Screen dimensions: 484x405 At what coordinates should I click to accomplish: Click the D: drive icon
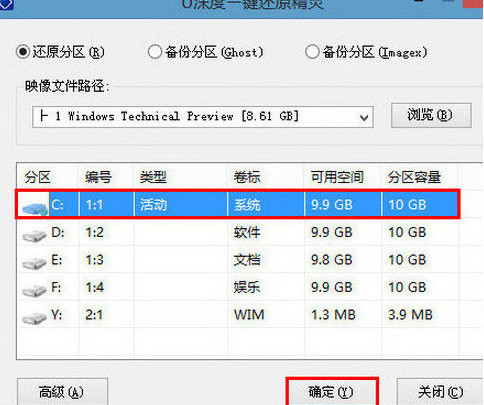[34, 236]
